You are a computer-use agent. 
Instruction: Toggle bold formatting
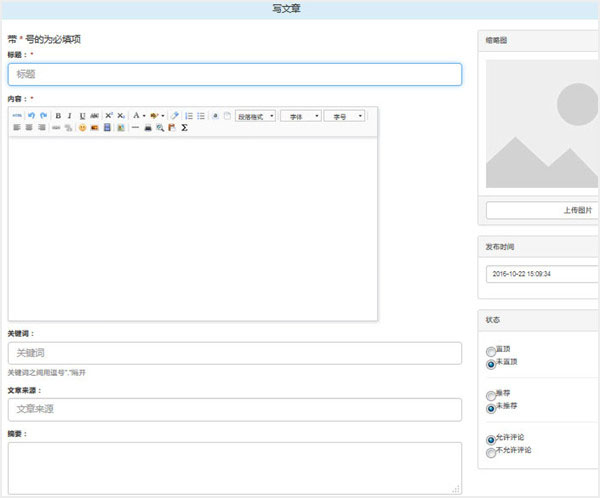pyautogui.click(x=58, y=116)
